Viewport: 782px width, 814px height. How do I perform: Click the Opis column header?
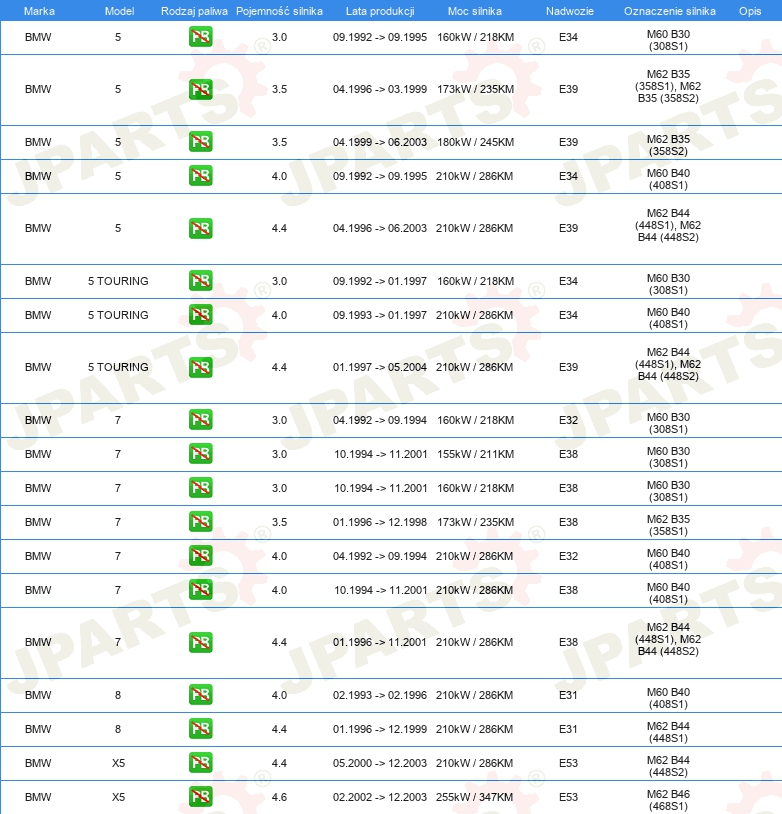[x=750, y=11]
